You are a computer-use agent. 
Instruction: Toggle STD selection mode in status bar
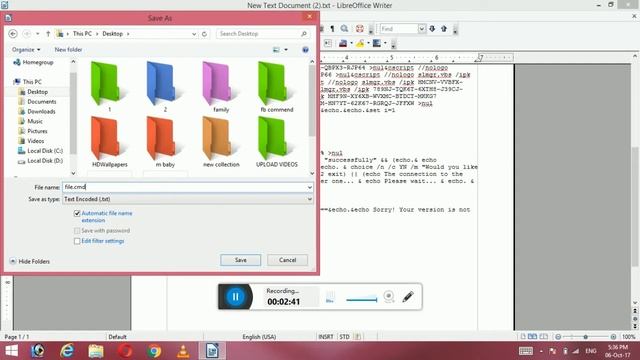(x=344, y=337)
